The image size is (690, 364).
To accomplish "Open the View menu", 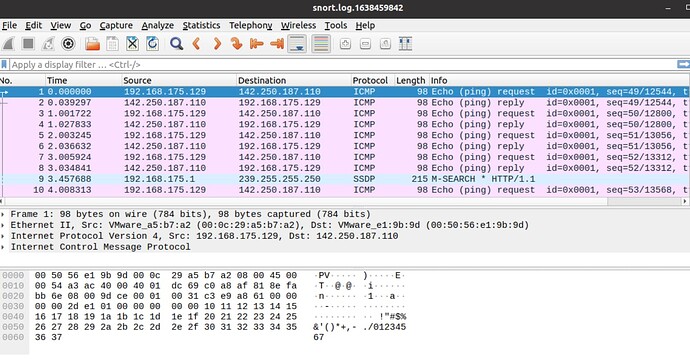I will point(60,26).
